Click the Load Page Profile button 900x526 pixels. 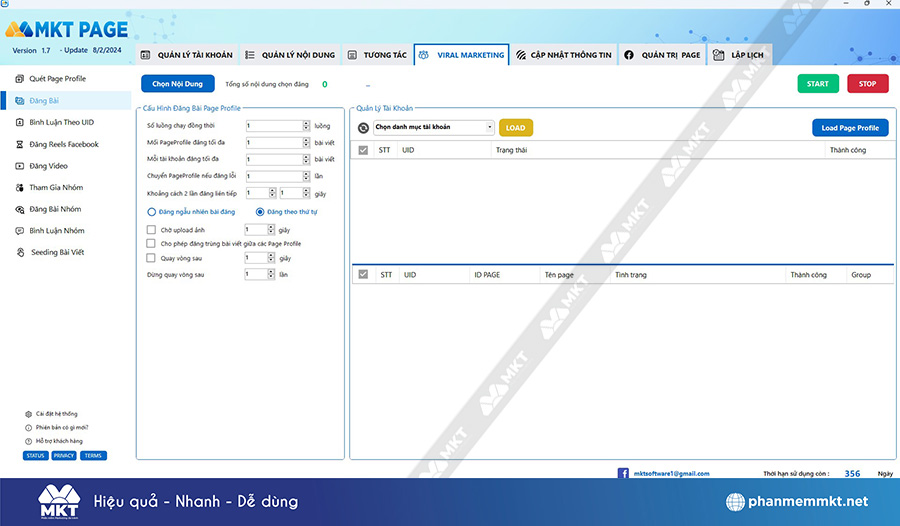click(850, 127)
